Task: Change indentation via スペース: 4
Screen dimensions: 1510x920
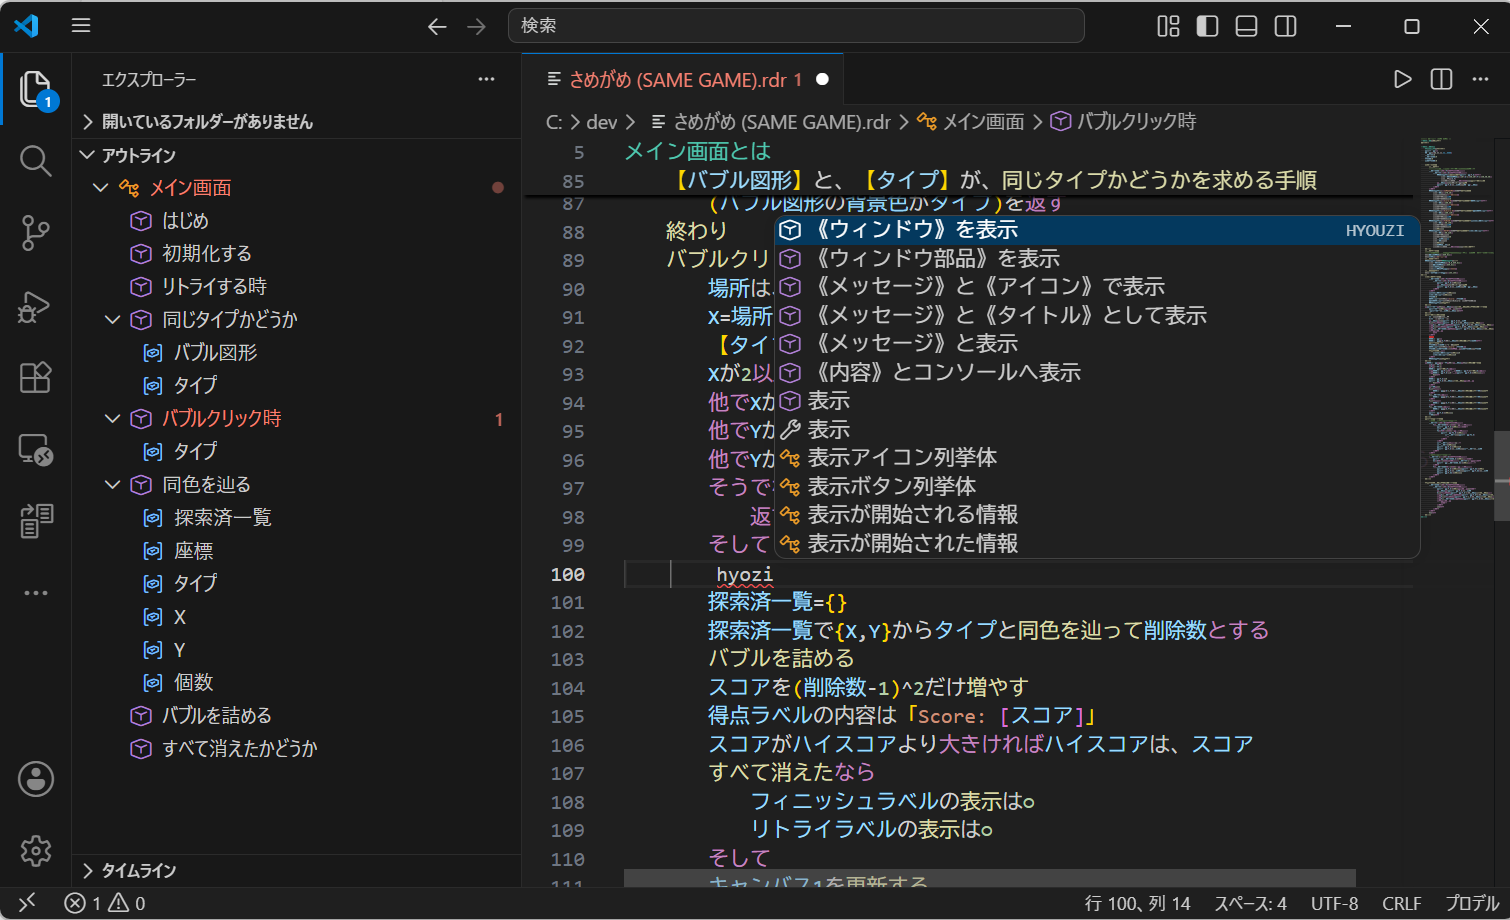Action: click(1250, 903)
